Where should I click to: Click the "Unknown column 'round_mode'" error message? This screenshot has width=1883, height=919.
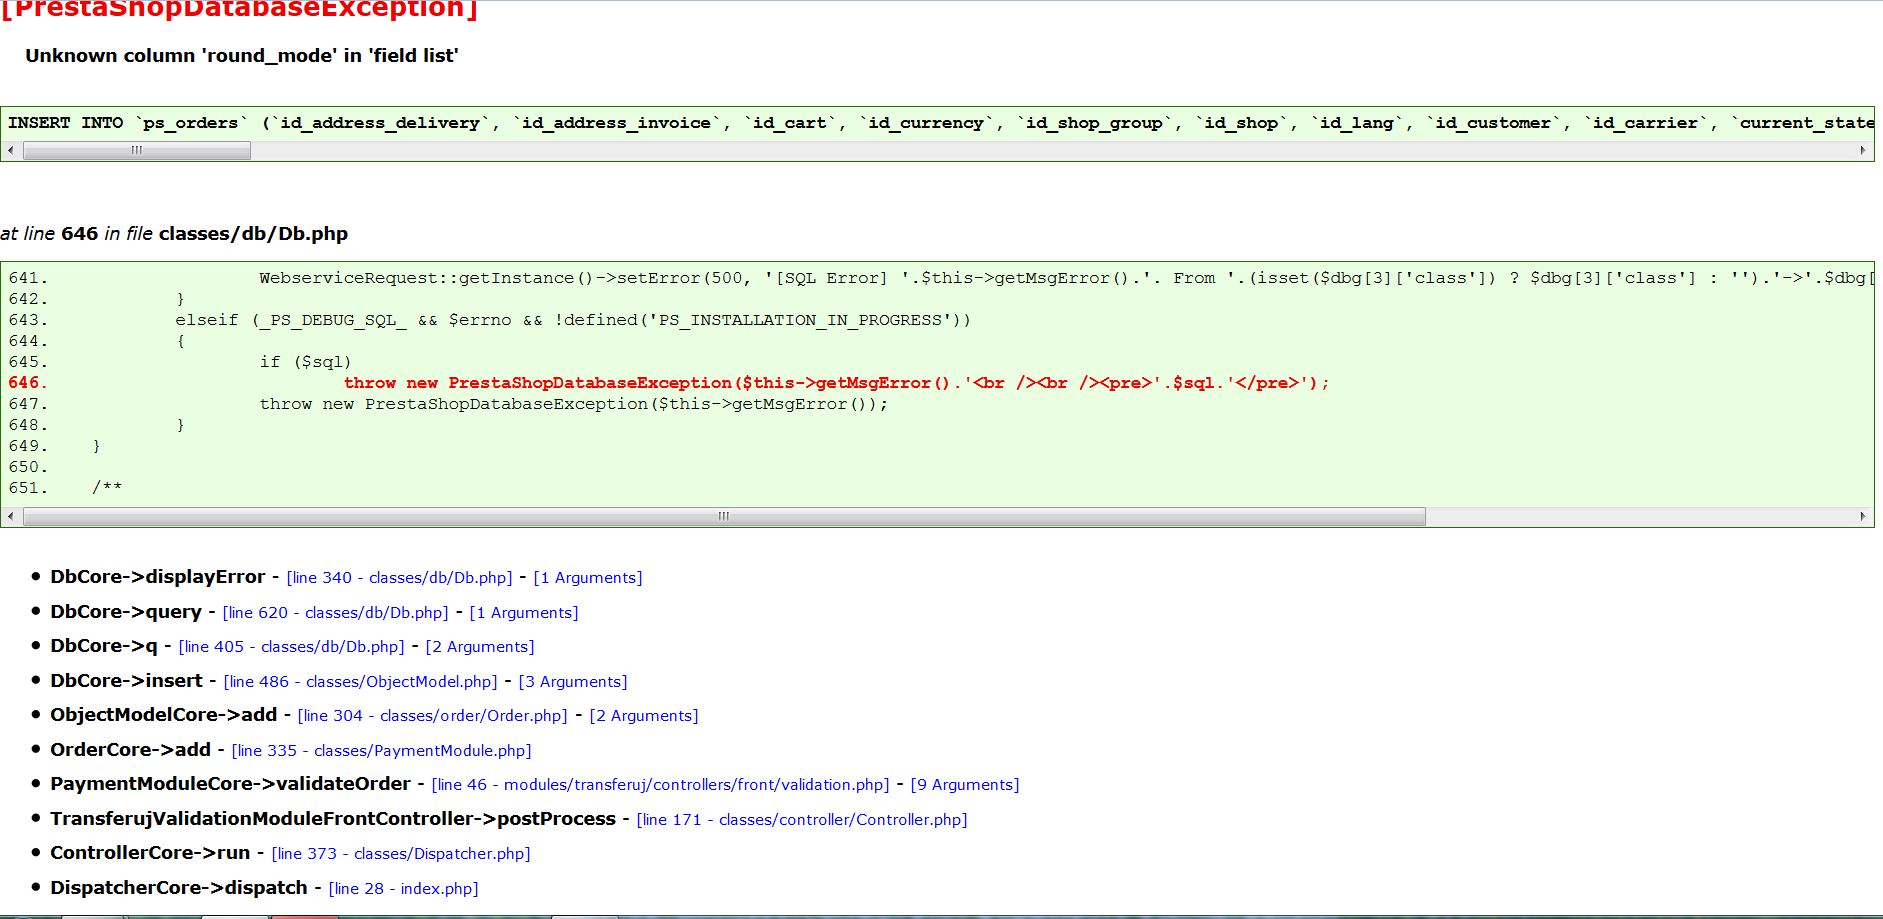pos(242,56)
